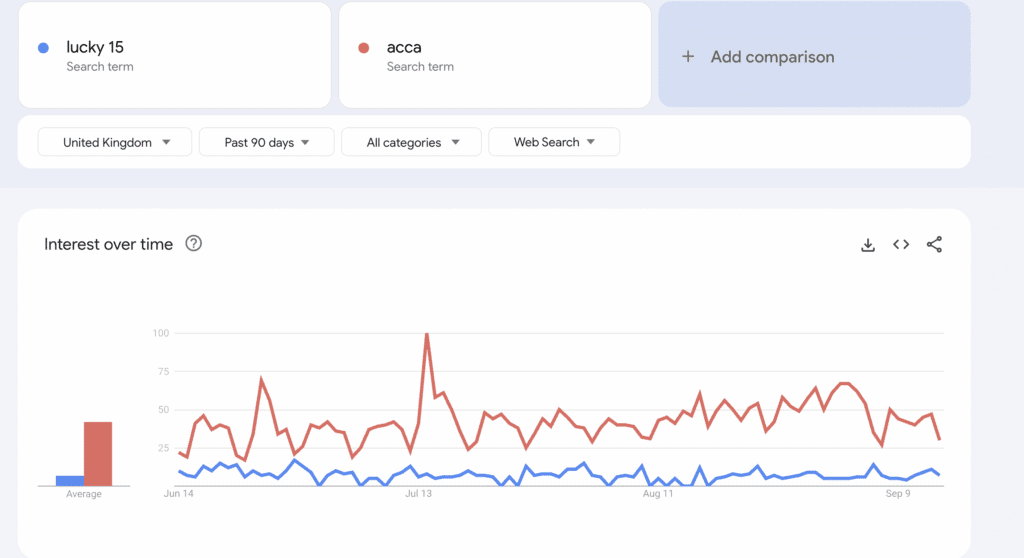Screen dimensions: 1024x558
Task: Click the red dot beside acca
Action: [364, 48]
